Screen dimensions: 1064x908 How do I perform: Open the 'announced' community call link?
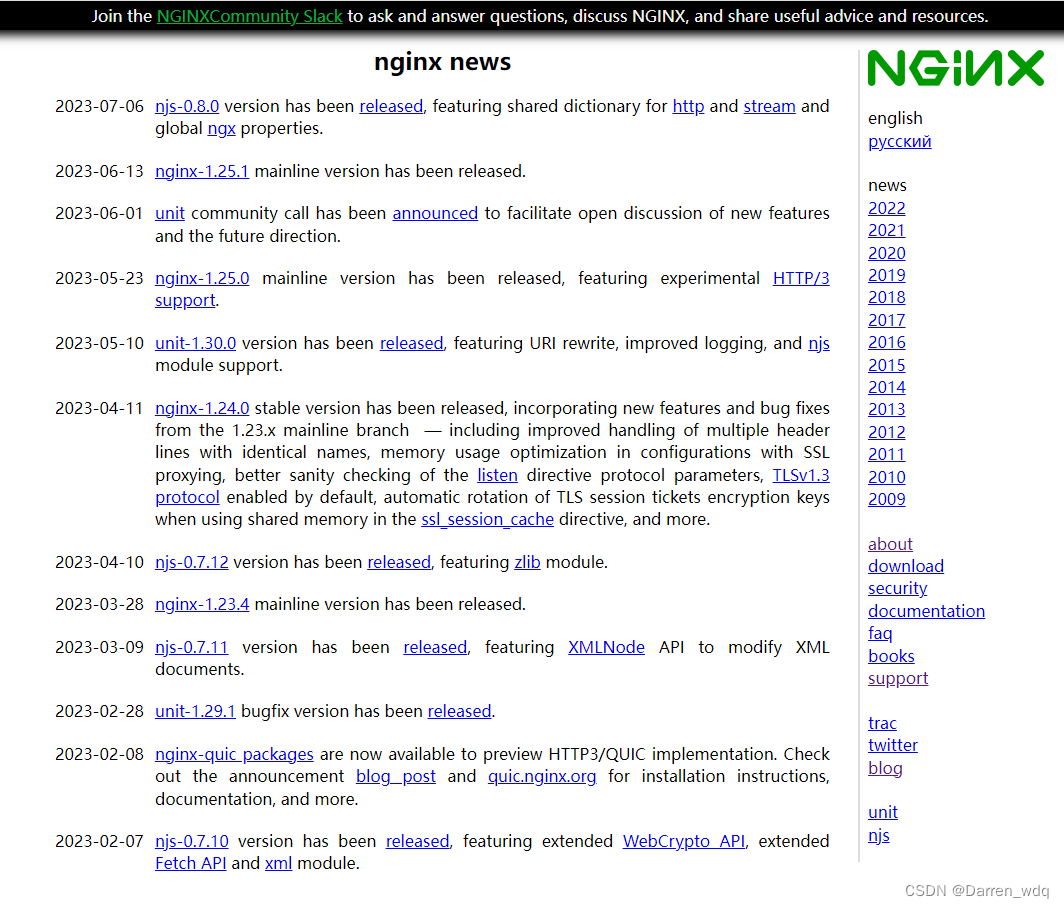point(435,214)
